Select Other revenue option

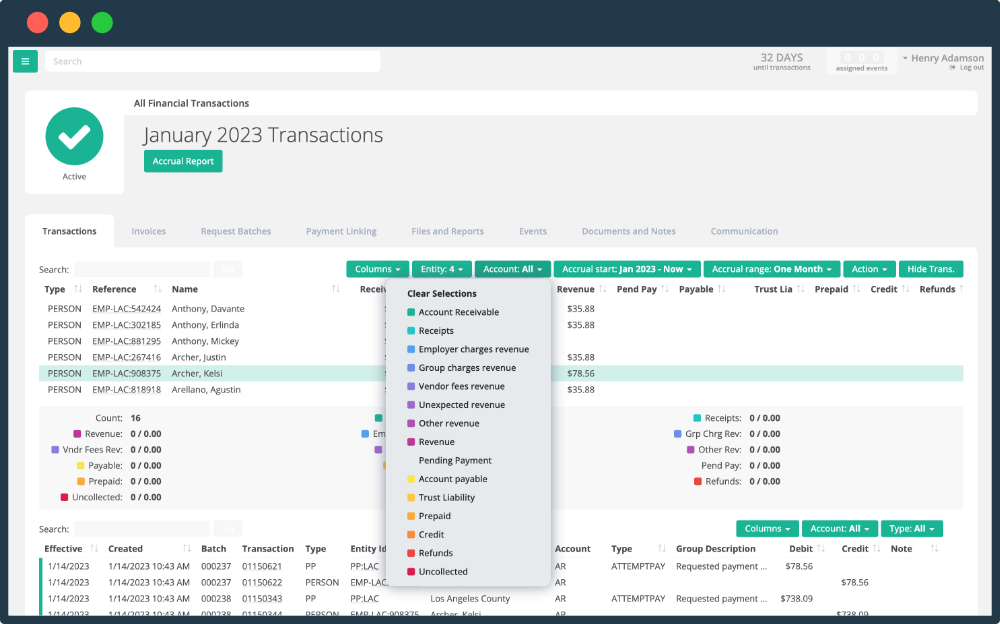point(443,423)
